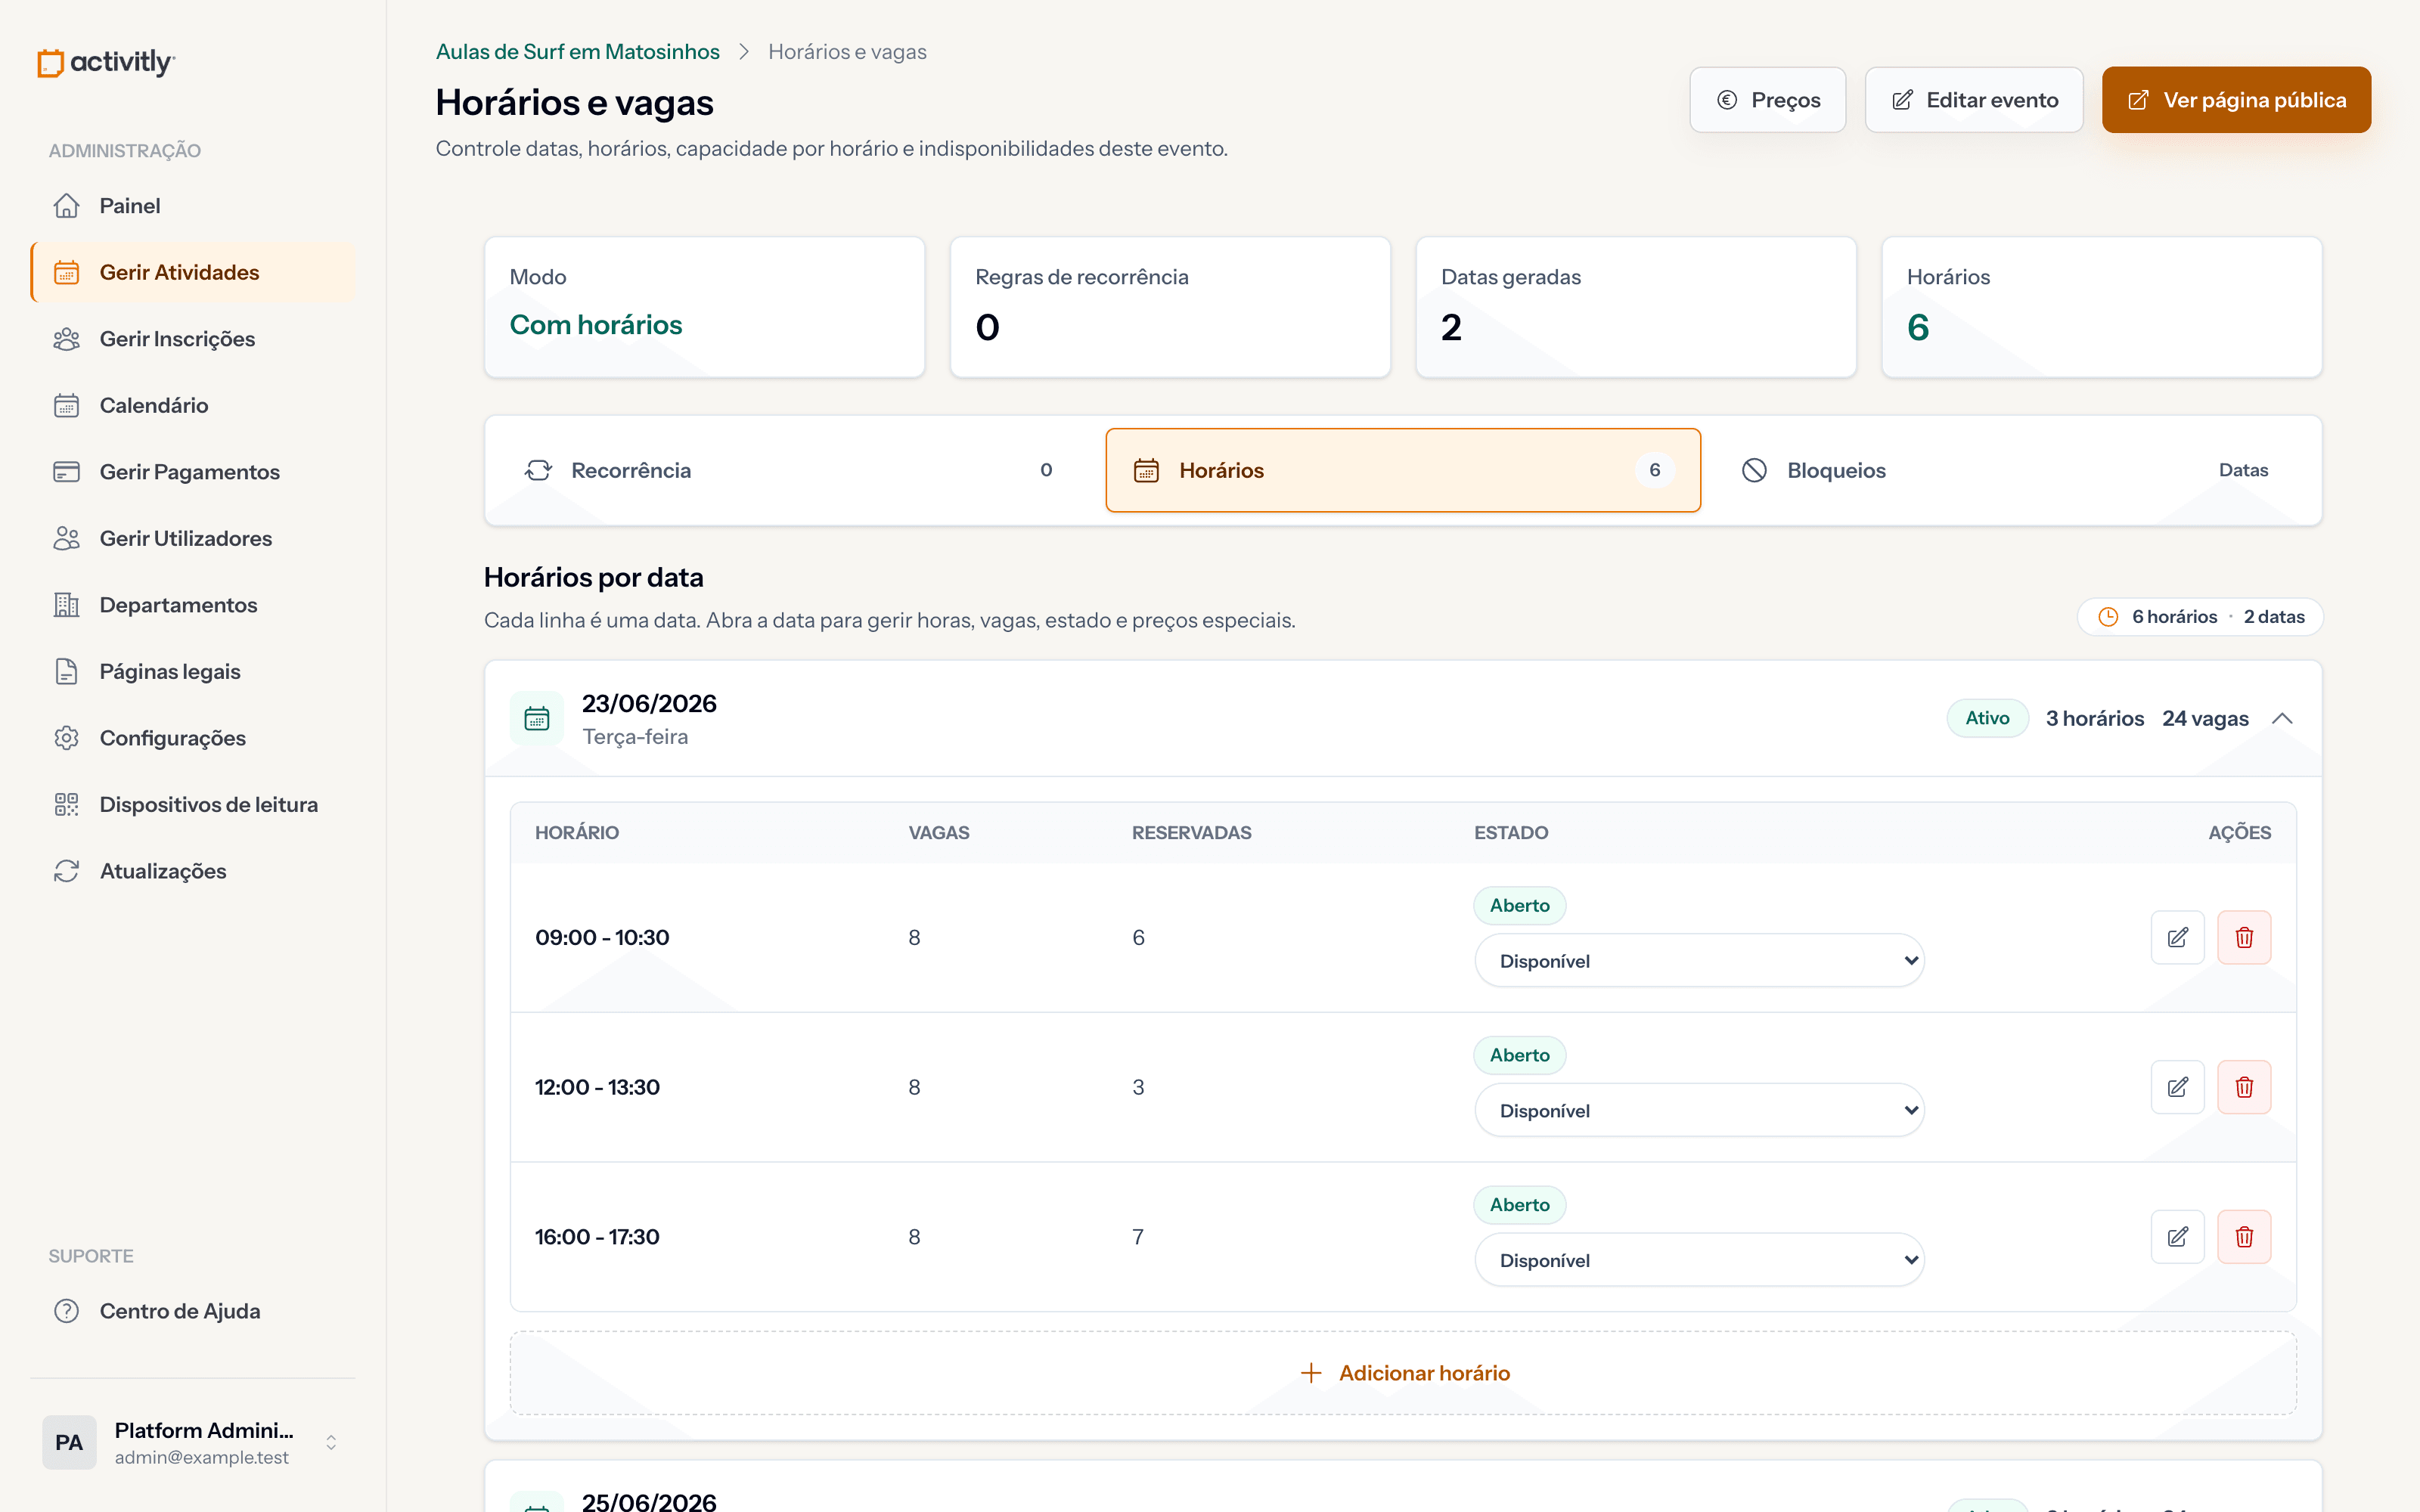Screen dimensions: 2420x1512
Task: Switch to the Bloqueios tab
Action: [2011, 470]
